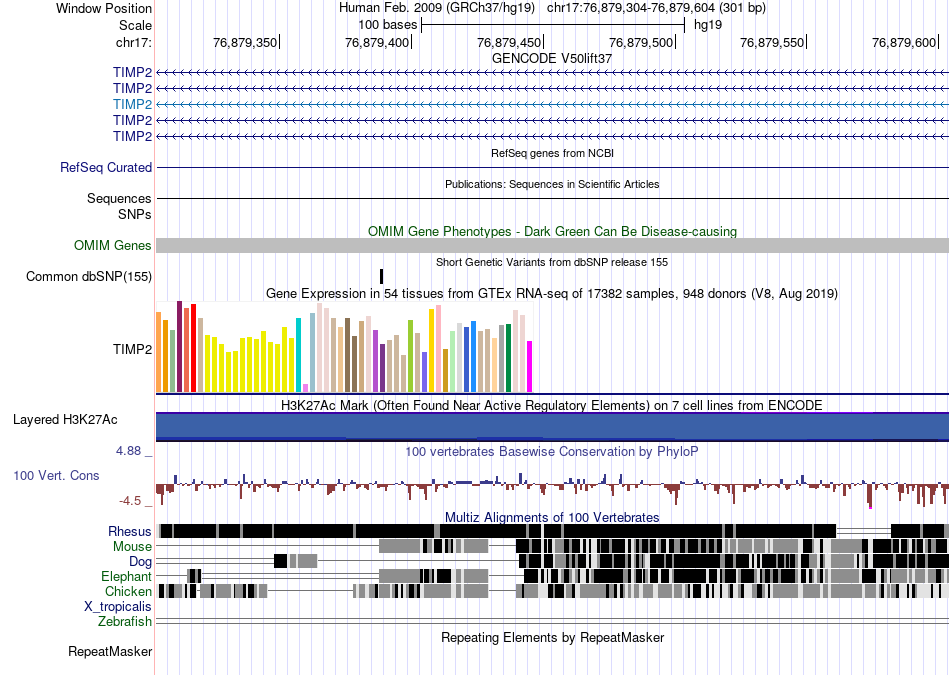The width and height of the screenshot is (950, 675).
Task: Select the Chicken alignment label
Action: point(128,591)
